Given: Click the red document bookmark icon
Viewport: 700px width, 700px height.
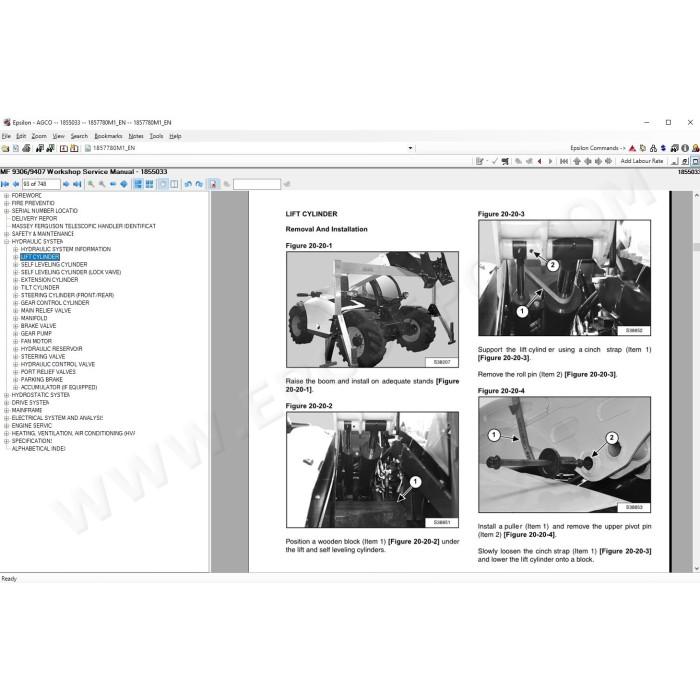Looking at the screenshot, I should click(213, 184).
